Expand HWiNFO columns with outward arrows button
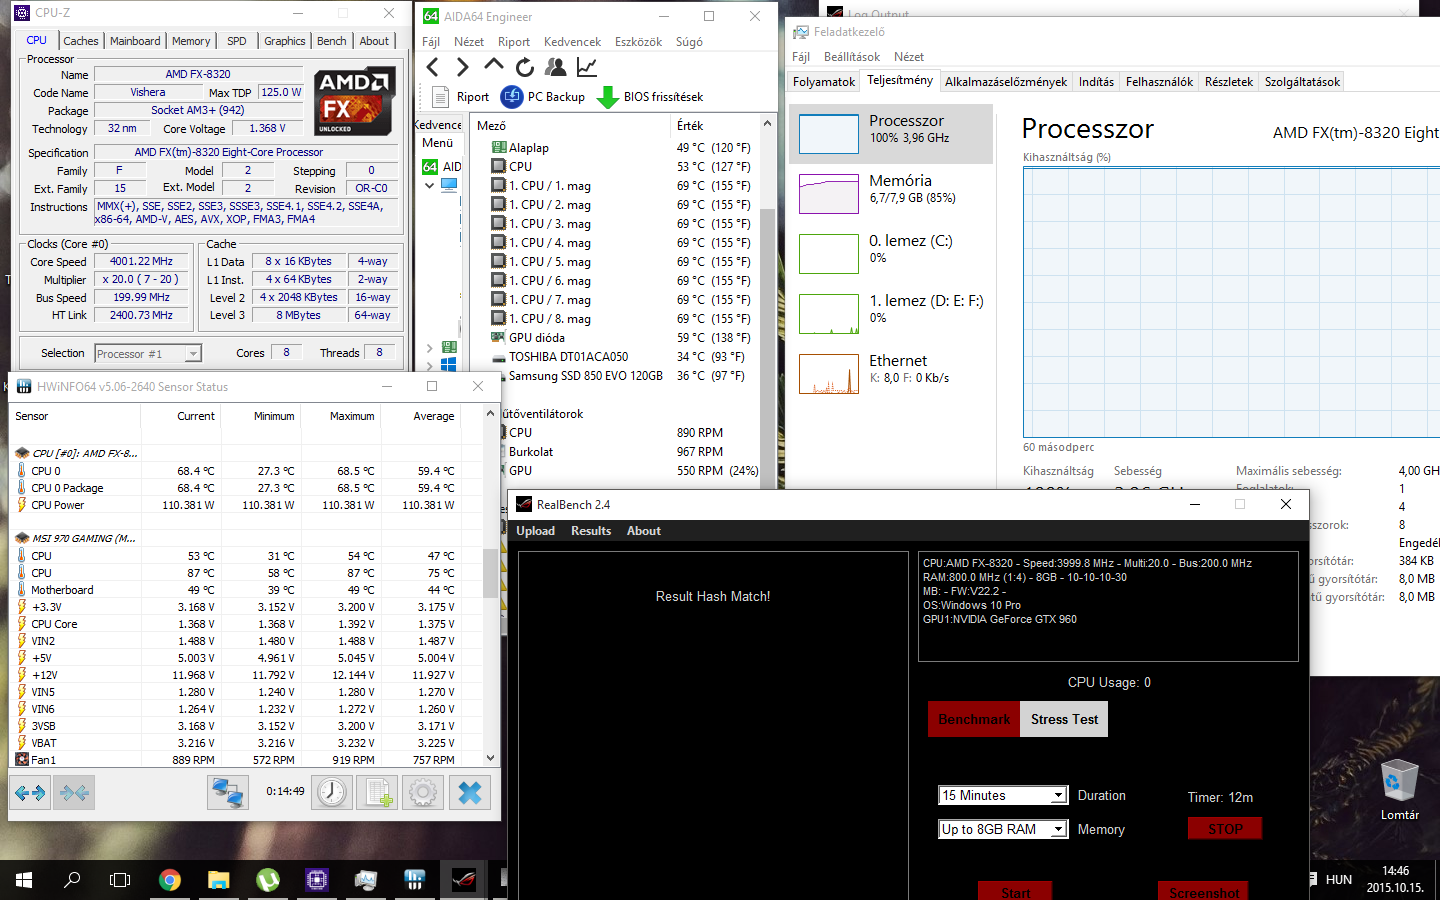The width and height of the screenshot is (1440, 900). point(30,793)
